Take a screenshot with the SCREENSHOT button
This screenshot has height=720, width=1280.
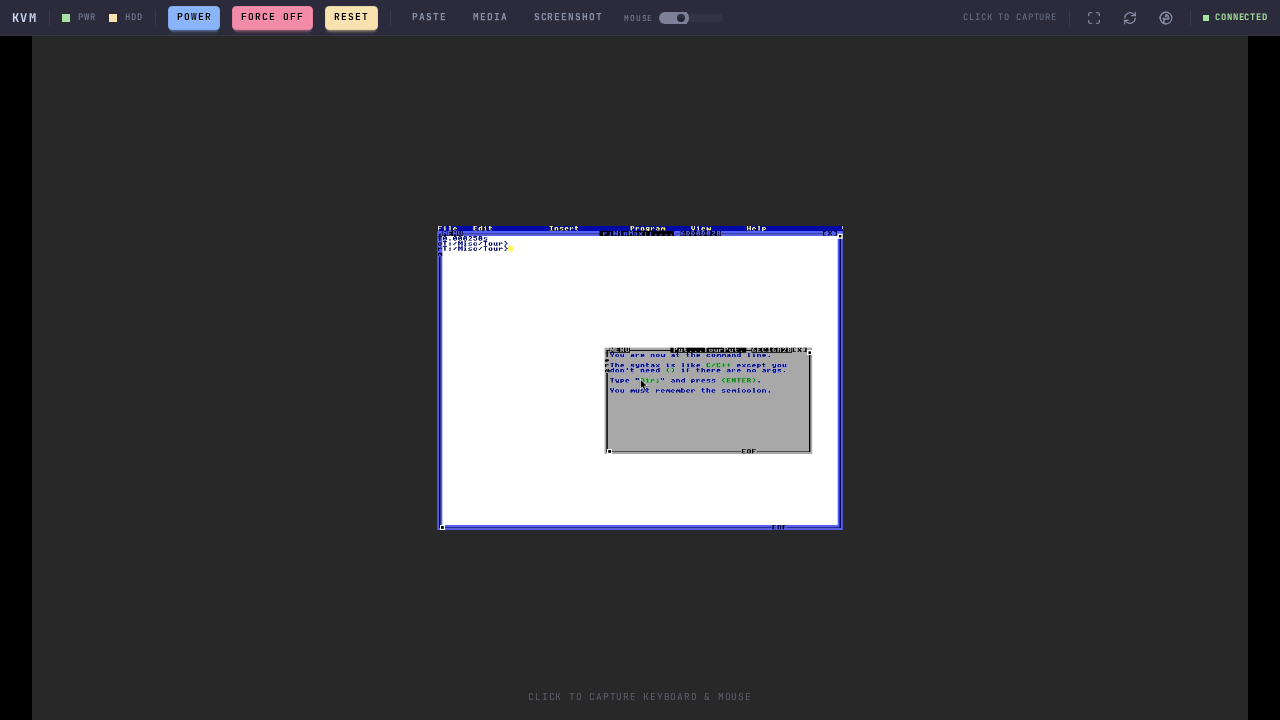tap(568, 17)
